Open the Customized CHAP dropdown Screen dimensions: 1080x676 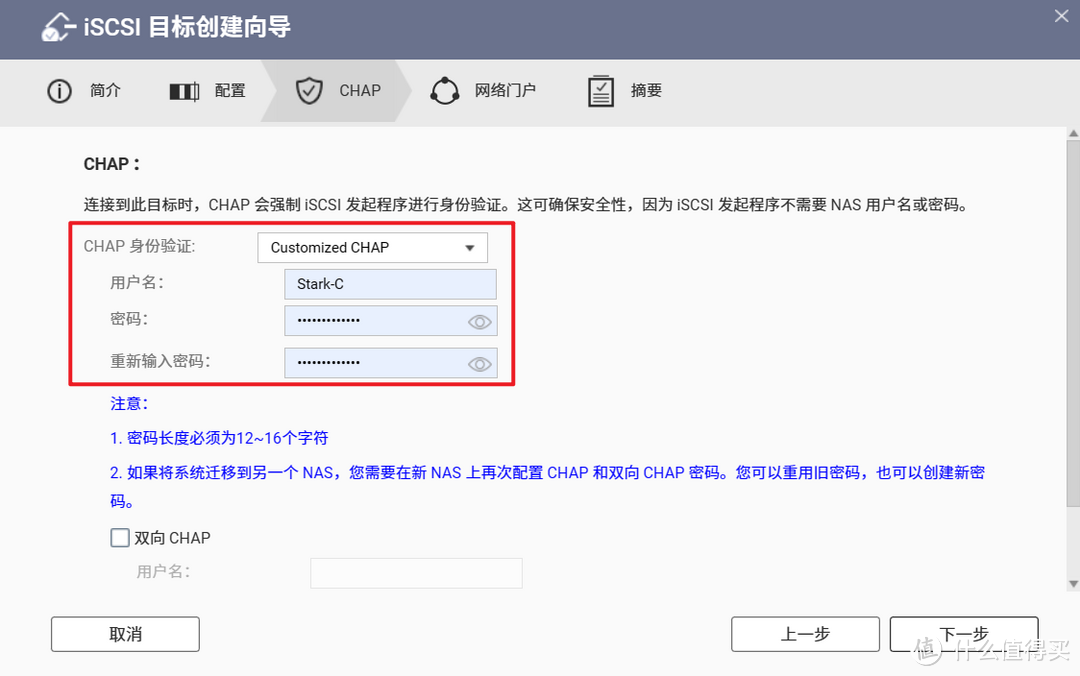pos(372,247)
